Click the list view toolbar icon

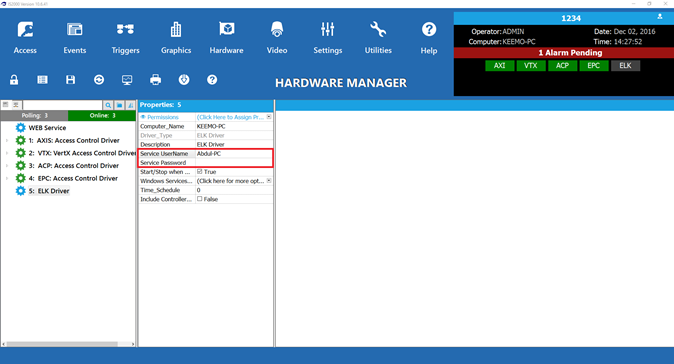click(x=42, y=80)
